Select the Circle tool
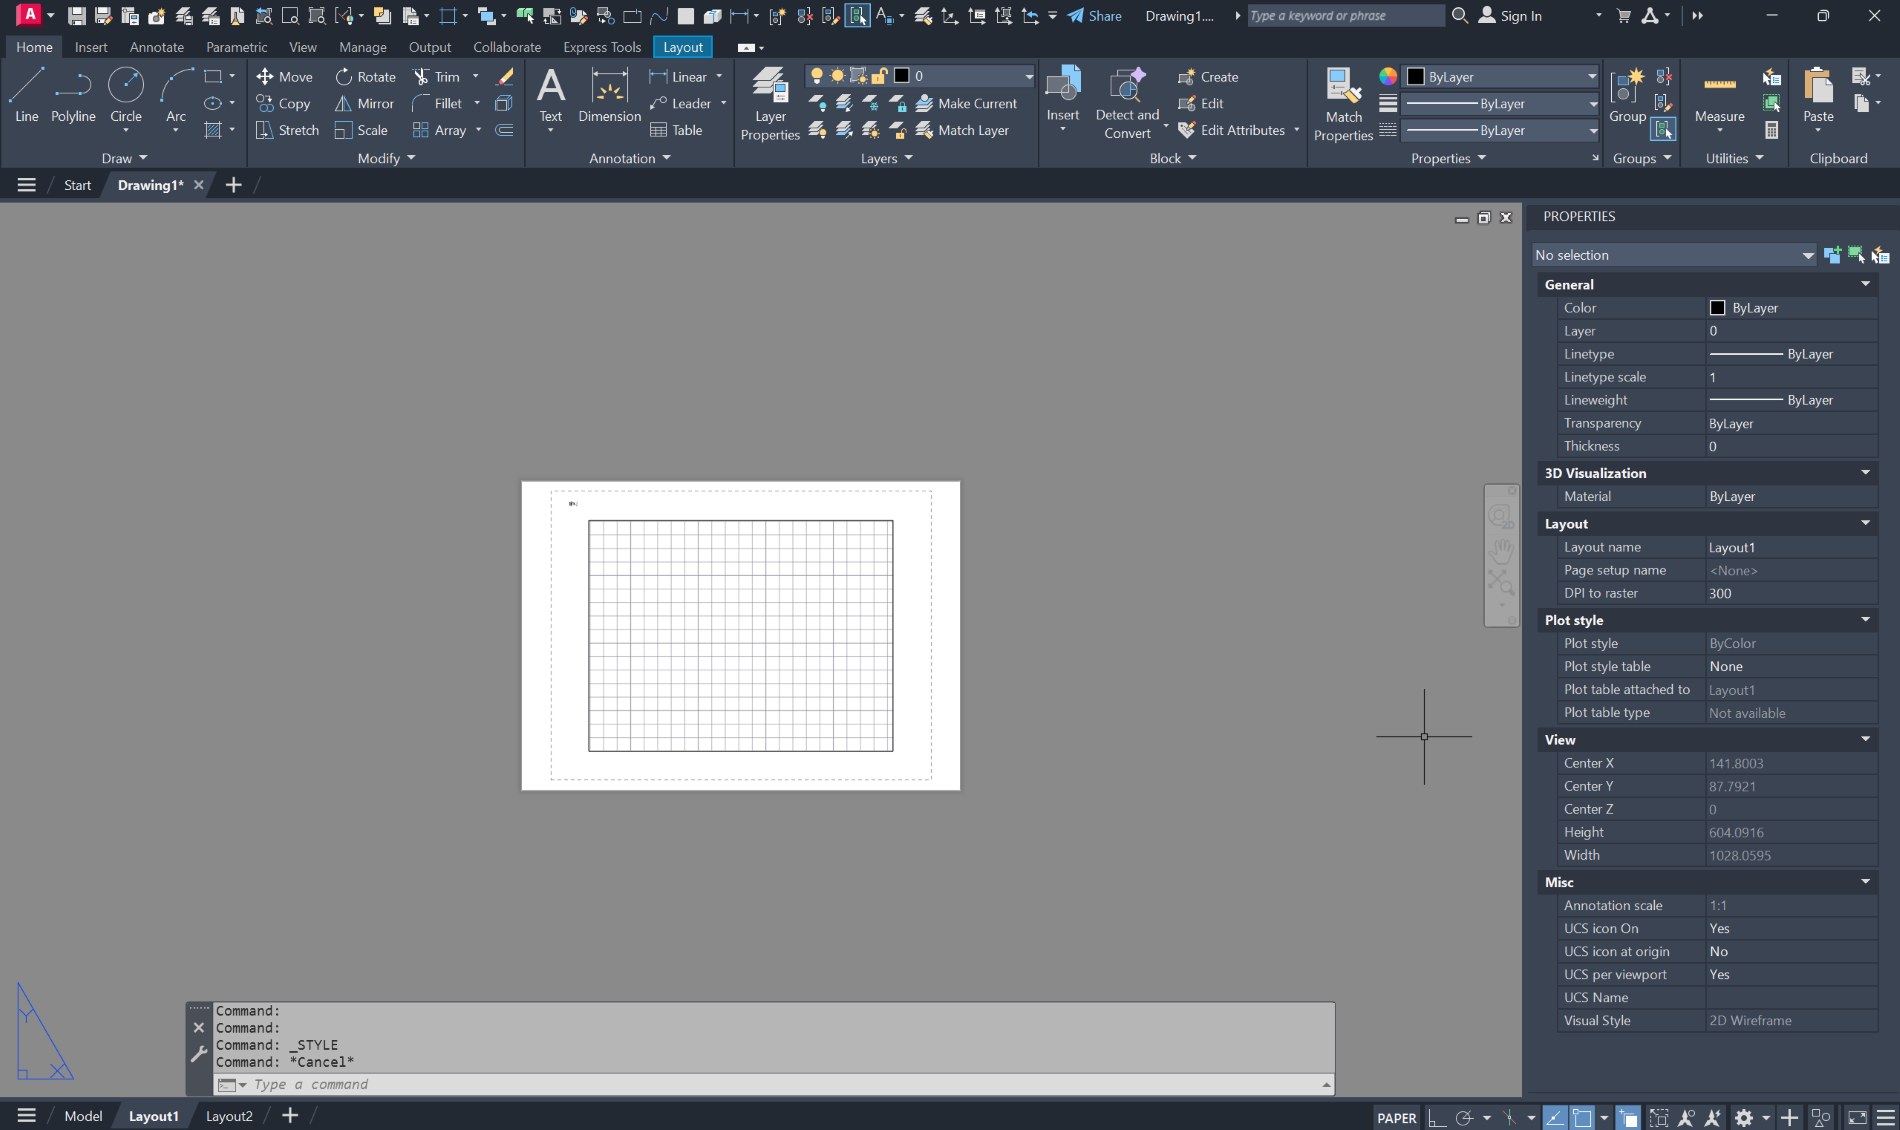Screen dimensions: 1900x1130 point(126,96)
